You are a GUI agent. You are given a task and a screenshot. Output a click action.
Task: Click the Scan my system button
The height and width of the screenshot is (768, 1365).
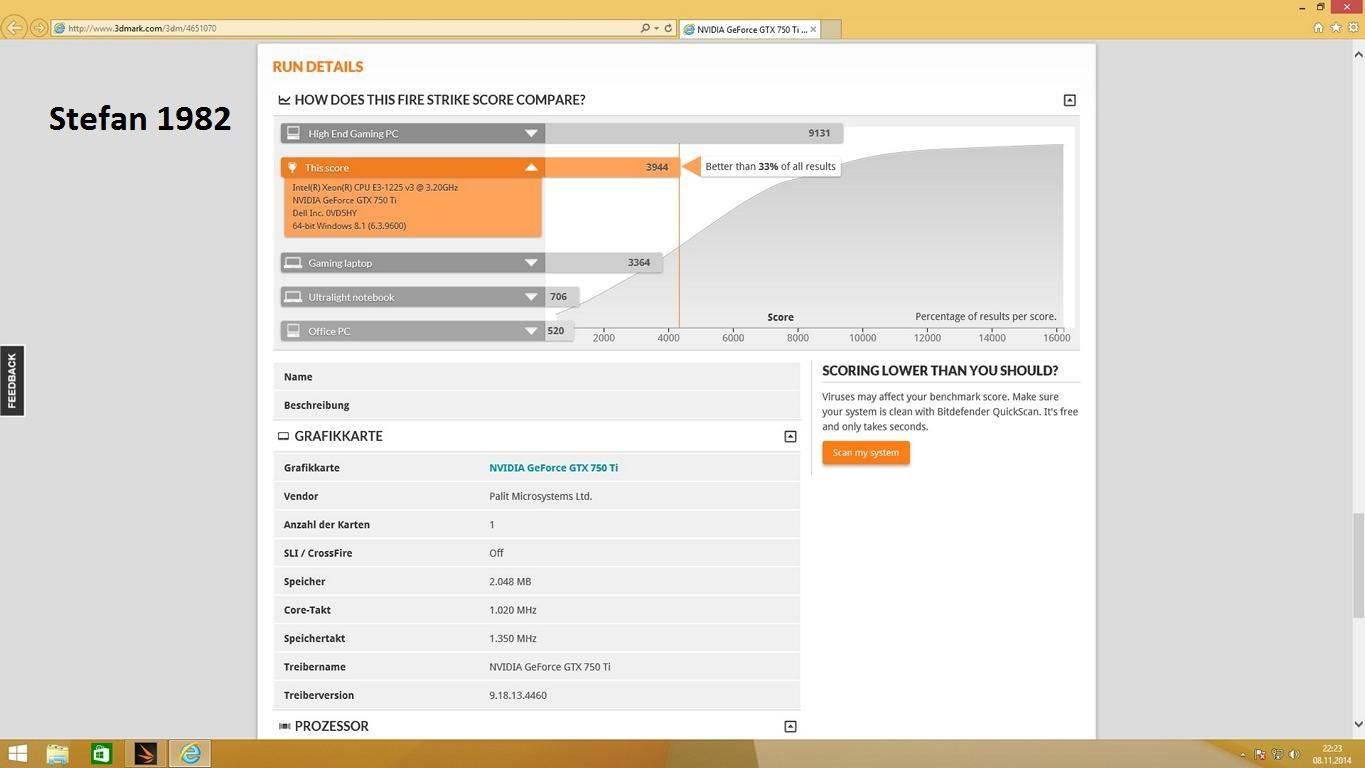click(x=866, y=453)
